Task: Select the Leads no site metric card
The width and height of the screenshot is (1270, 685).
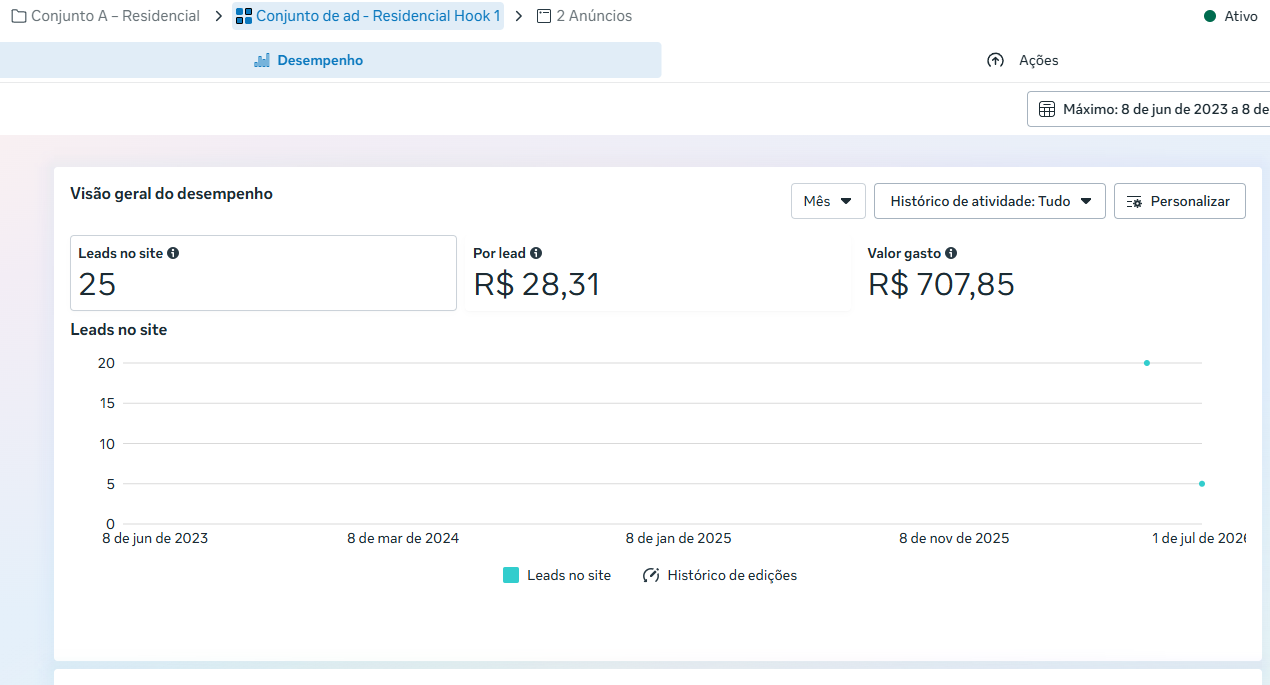Action: (x=263, y=273)
